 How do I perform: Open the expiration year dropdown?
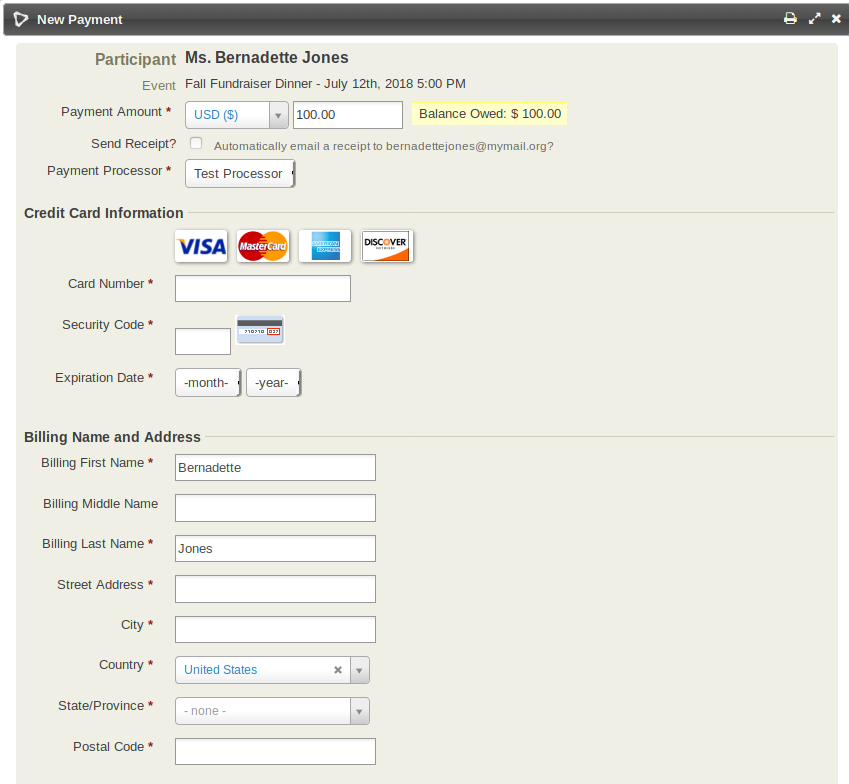pyautogui.click(x=272, y=382)
